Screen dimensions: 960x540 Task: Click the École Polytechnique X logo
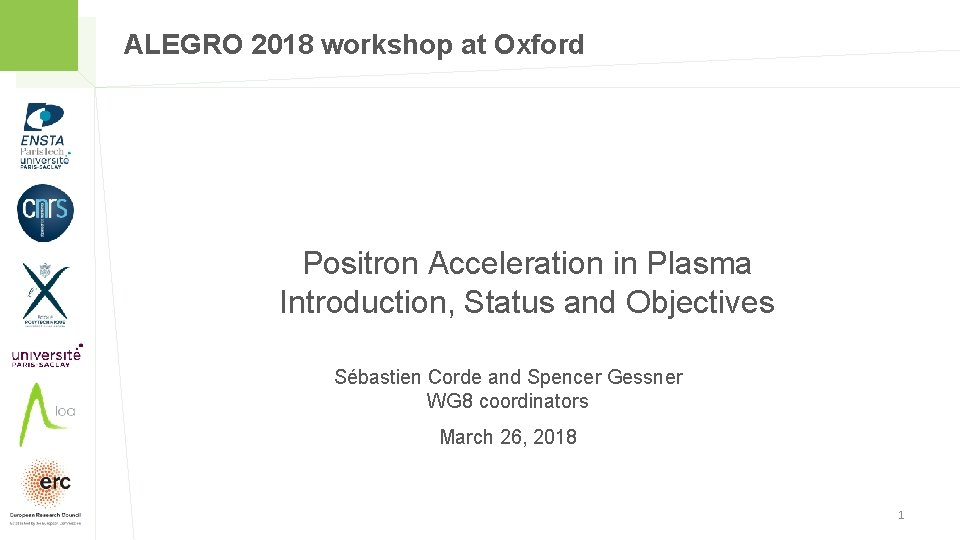click(45, 294)
